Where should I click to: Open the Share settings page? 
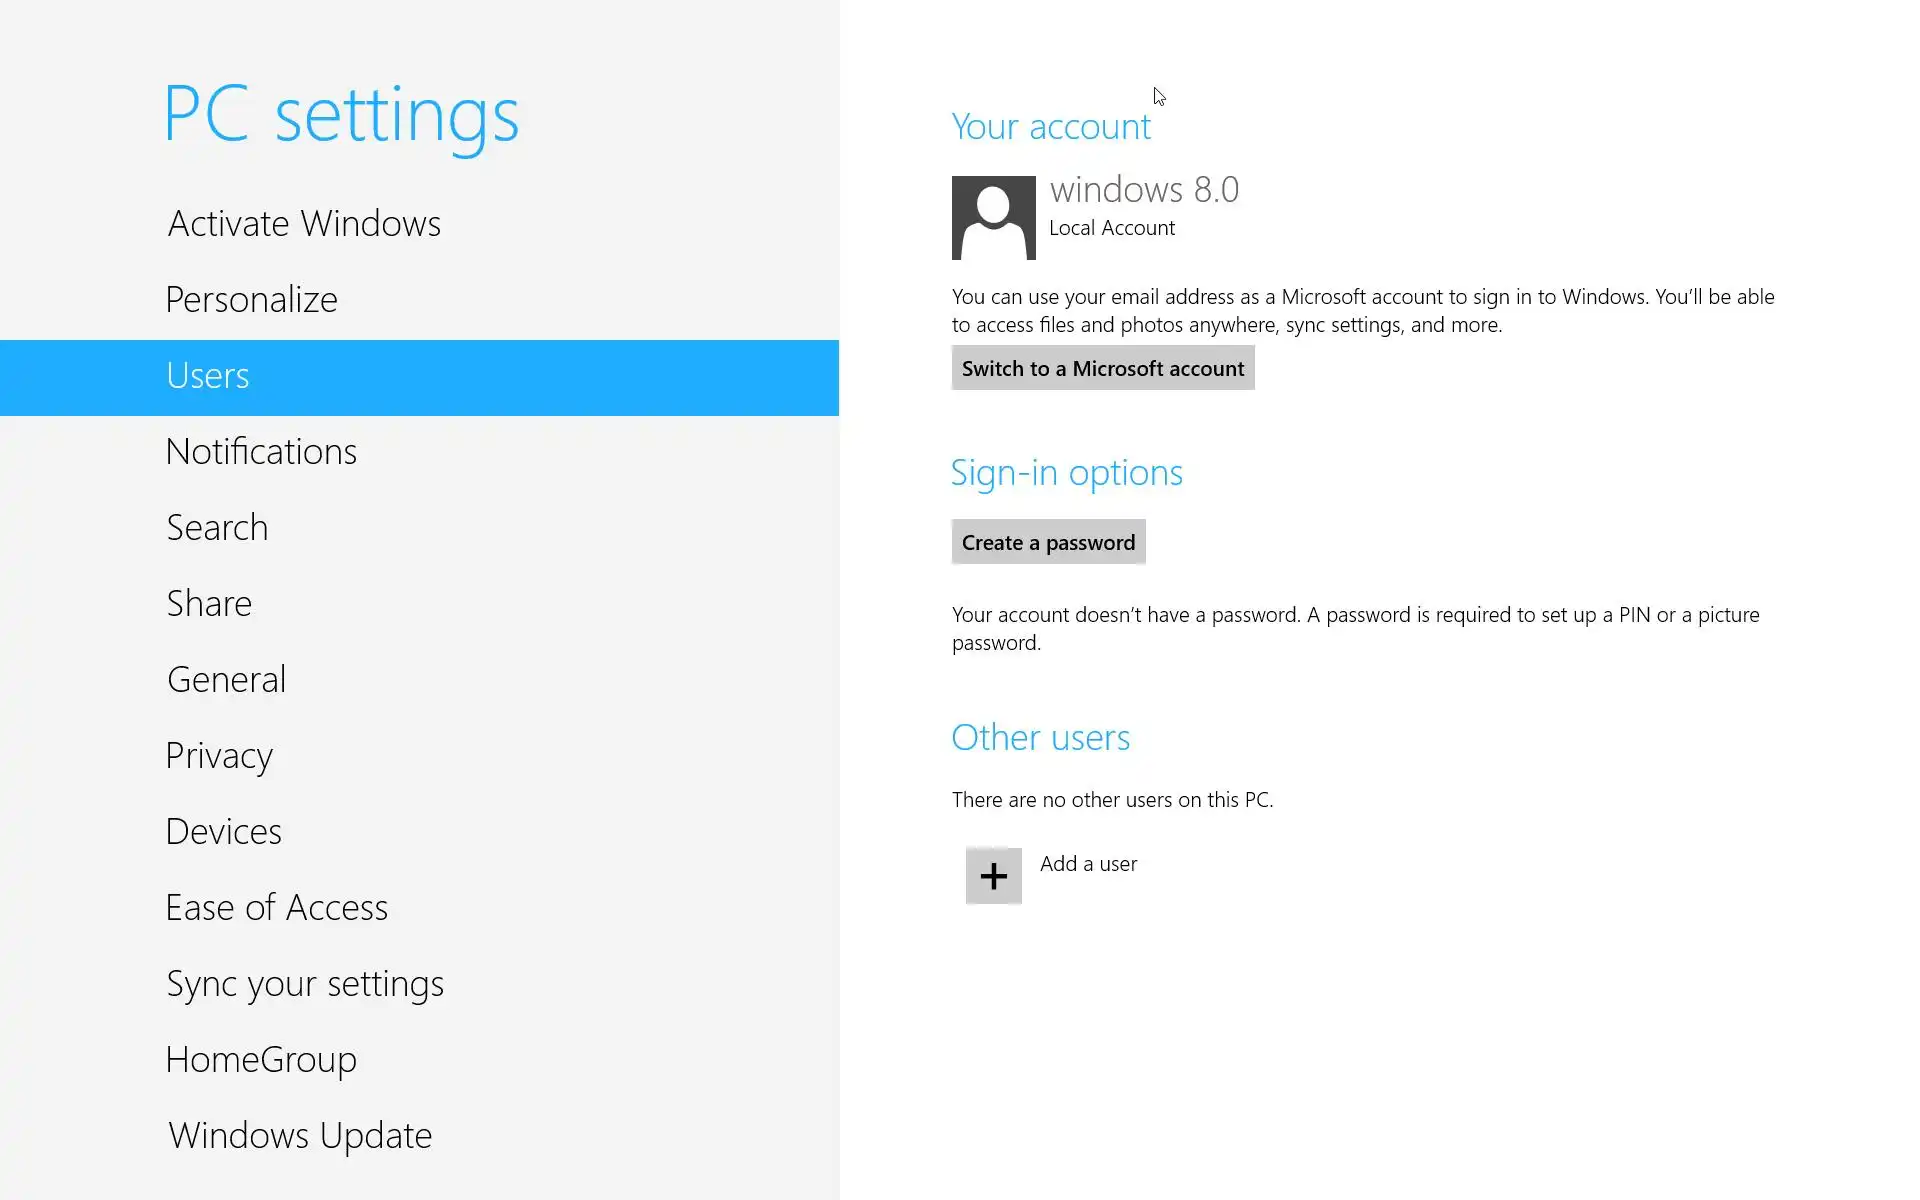tap(209, 604)
